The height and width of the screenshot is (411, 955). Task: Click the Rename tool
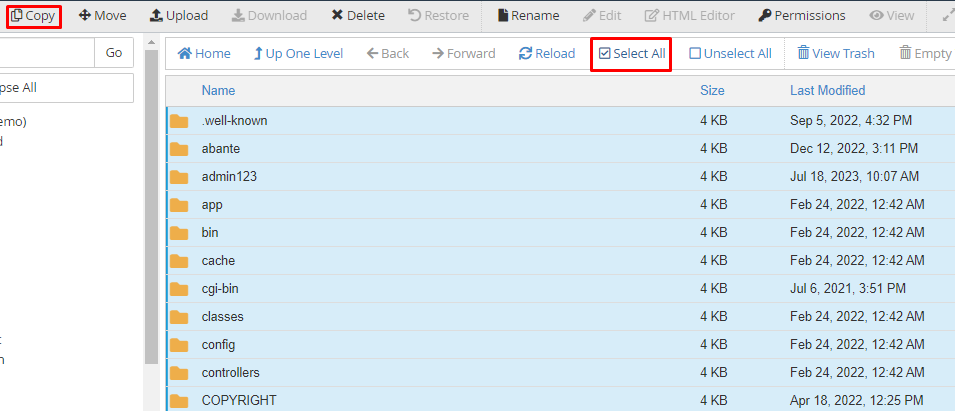click(528, 16)
